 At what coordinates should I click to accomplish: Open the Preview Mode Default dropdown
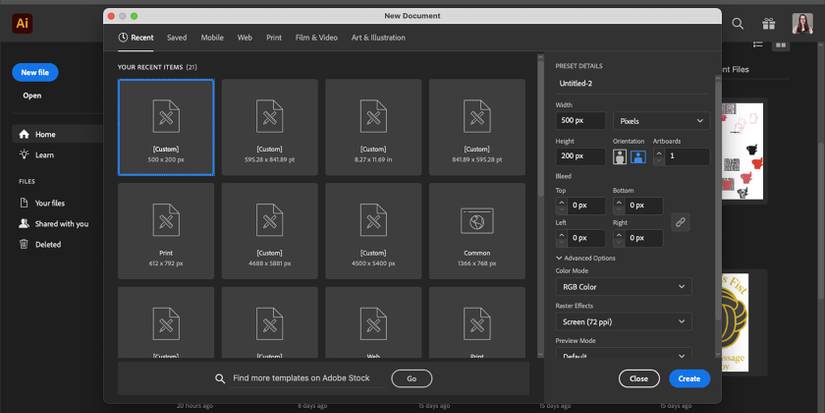624,355
